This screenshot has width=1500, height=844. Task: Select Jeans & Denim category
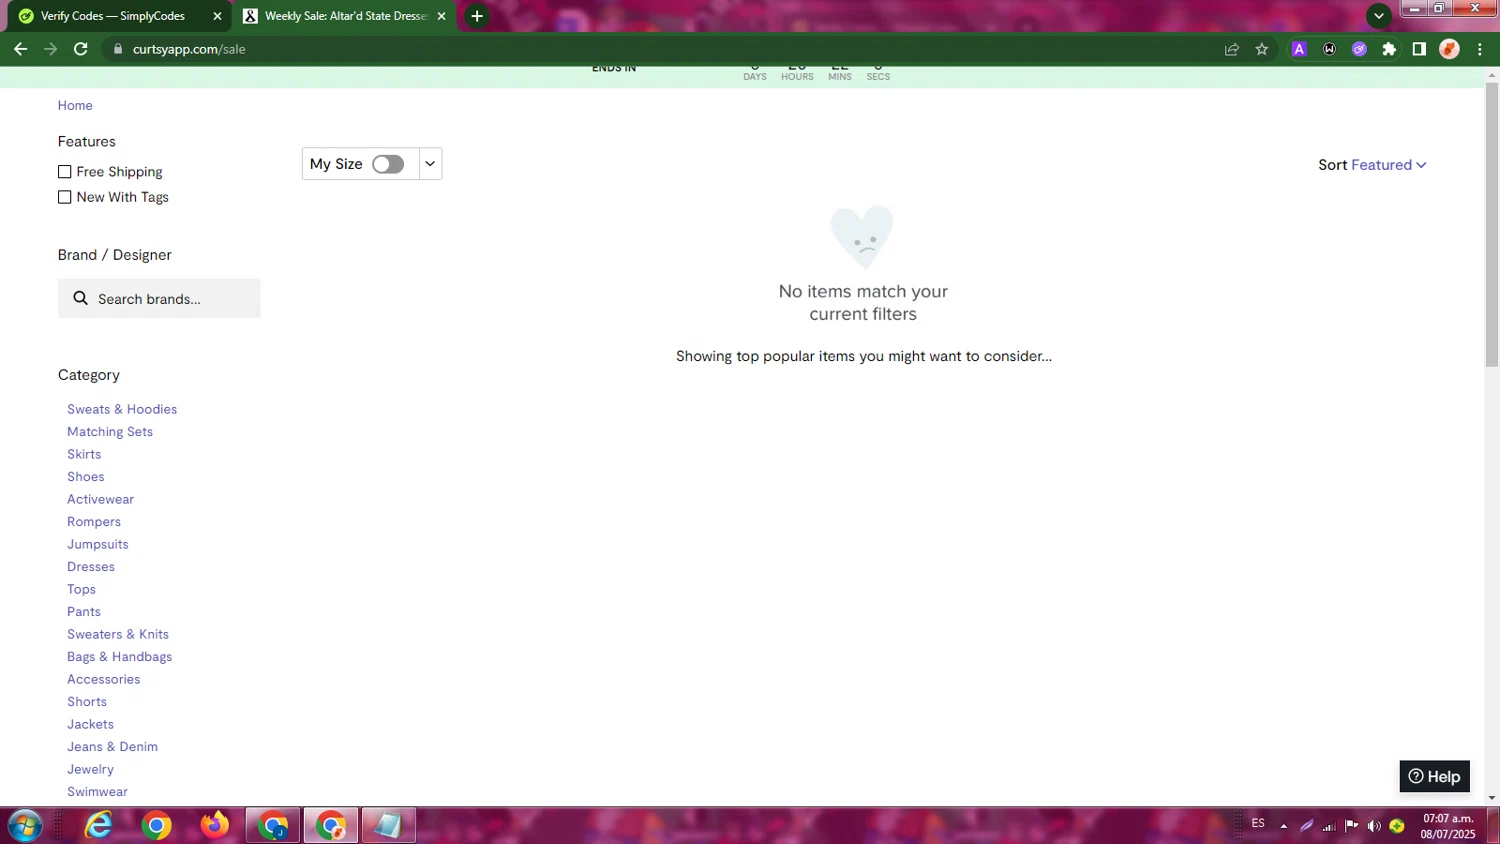[x=113, y=747]
